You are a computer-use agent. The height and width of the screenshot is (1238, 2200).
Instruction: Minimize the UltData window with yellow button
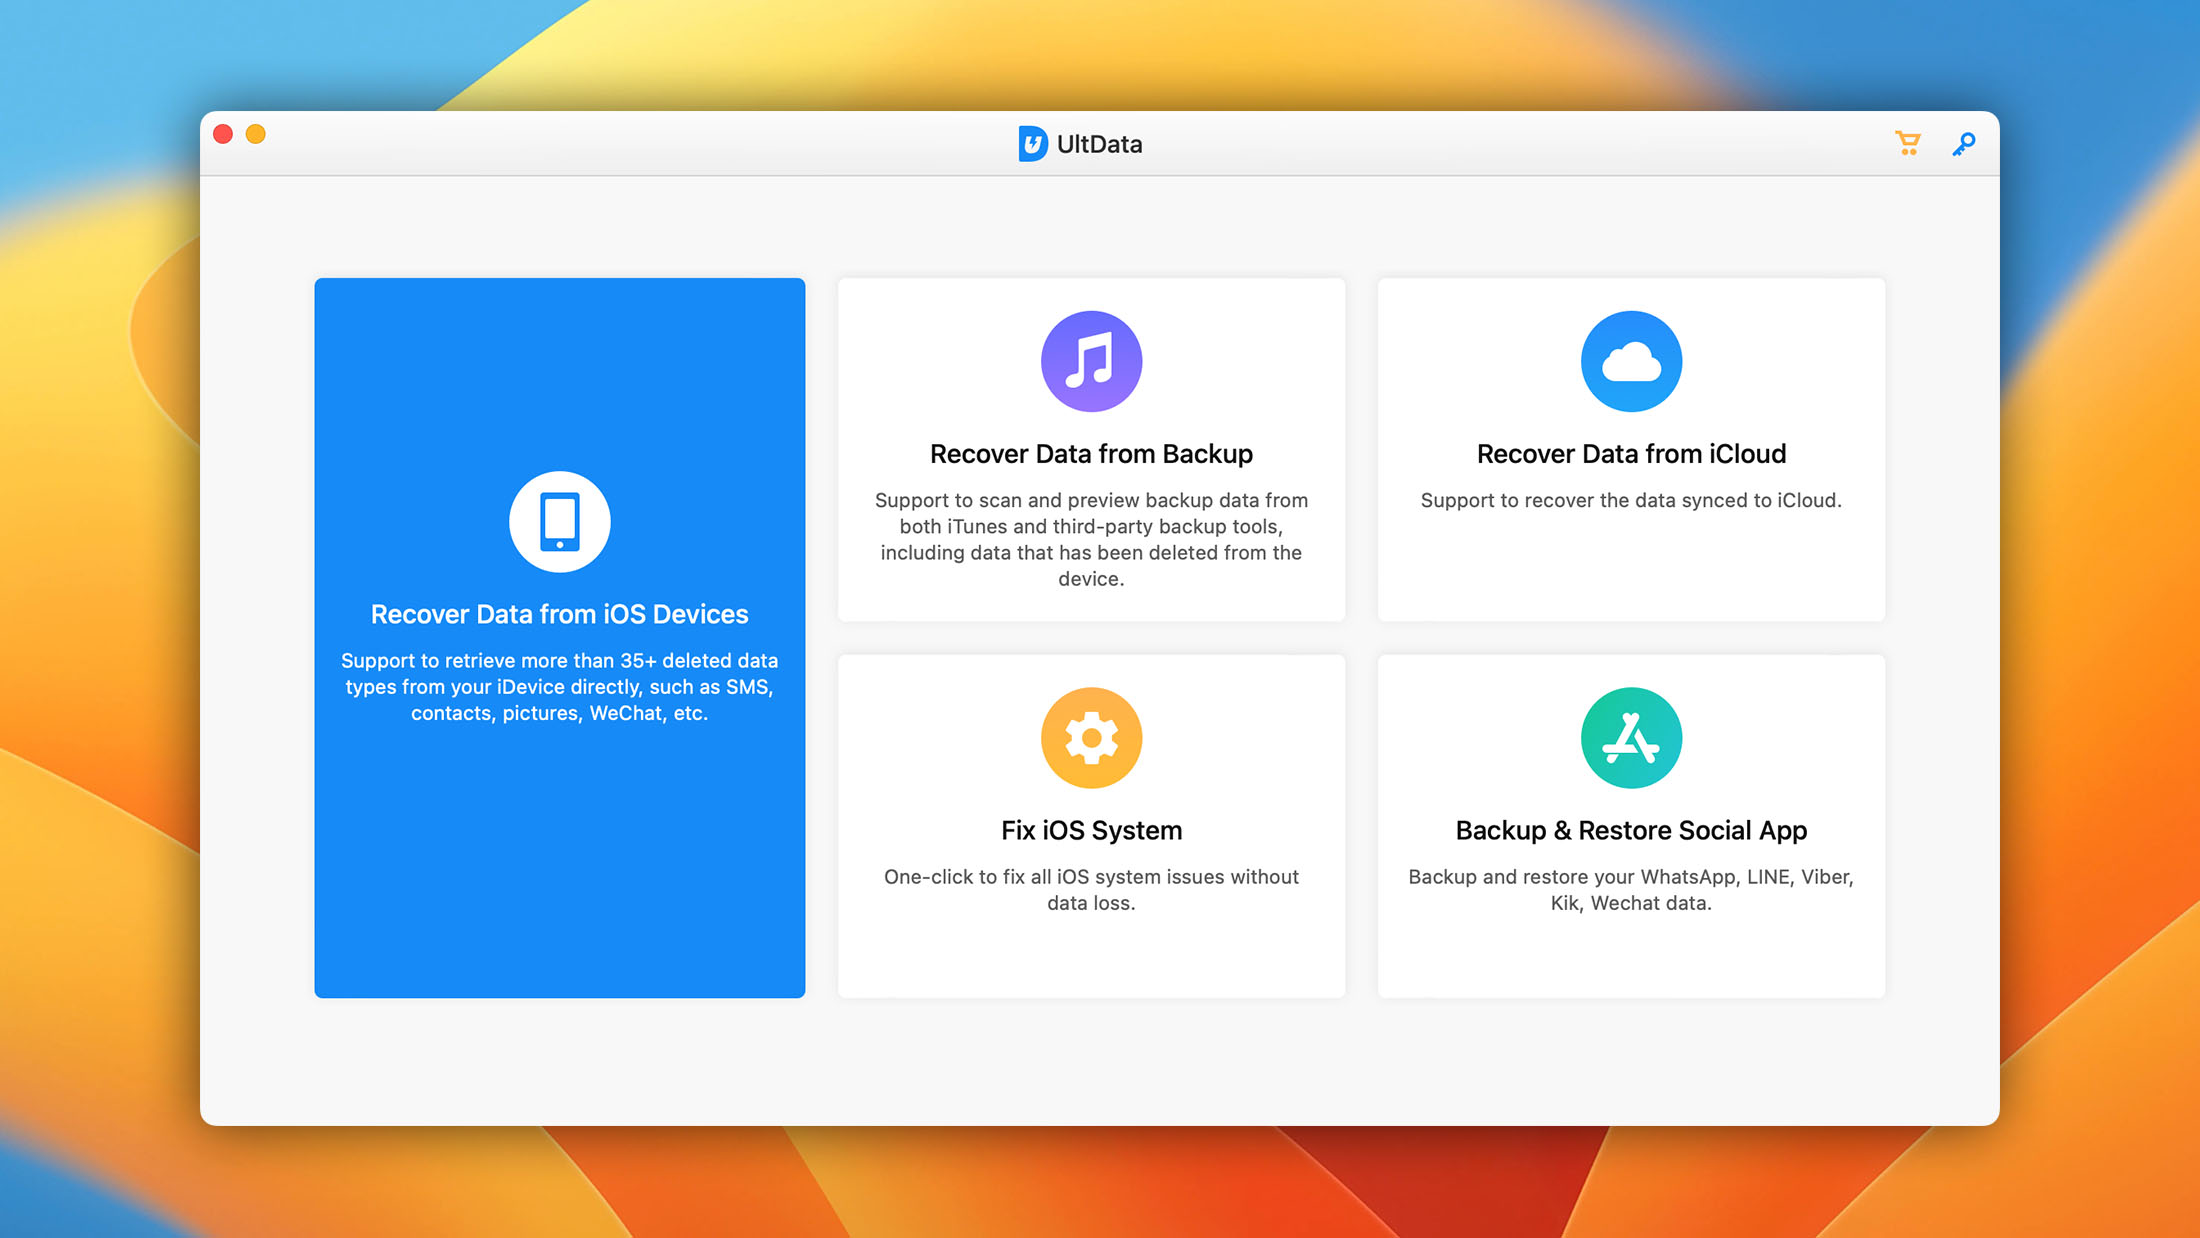256,134
